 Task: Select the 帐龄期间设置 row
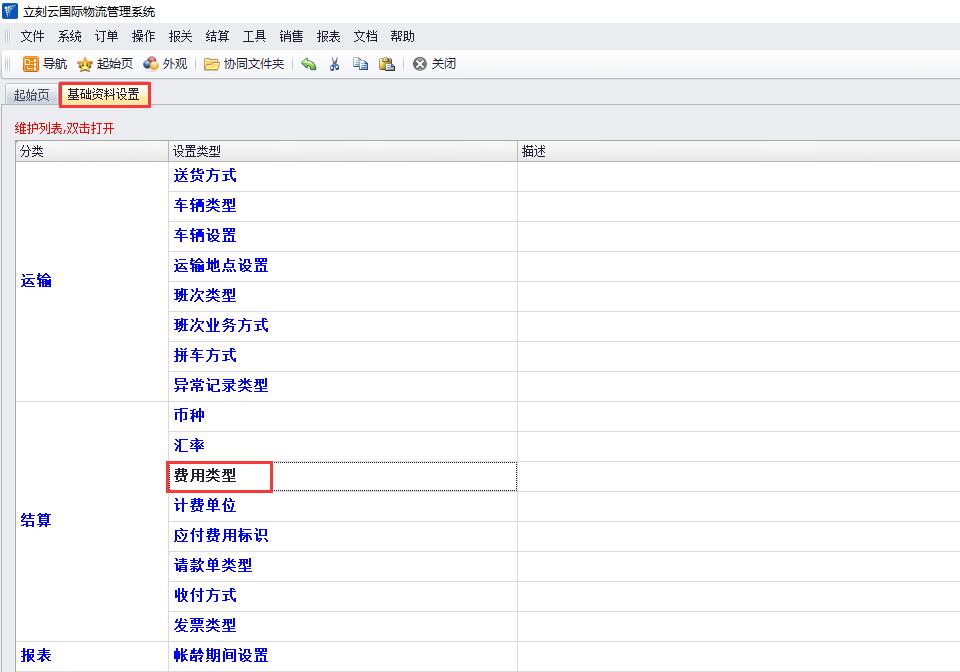tap(221, 656)
